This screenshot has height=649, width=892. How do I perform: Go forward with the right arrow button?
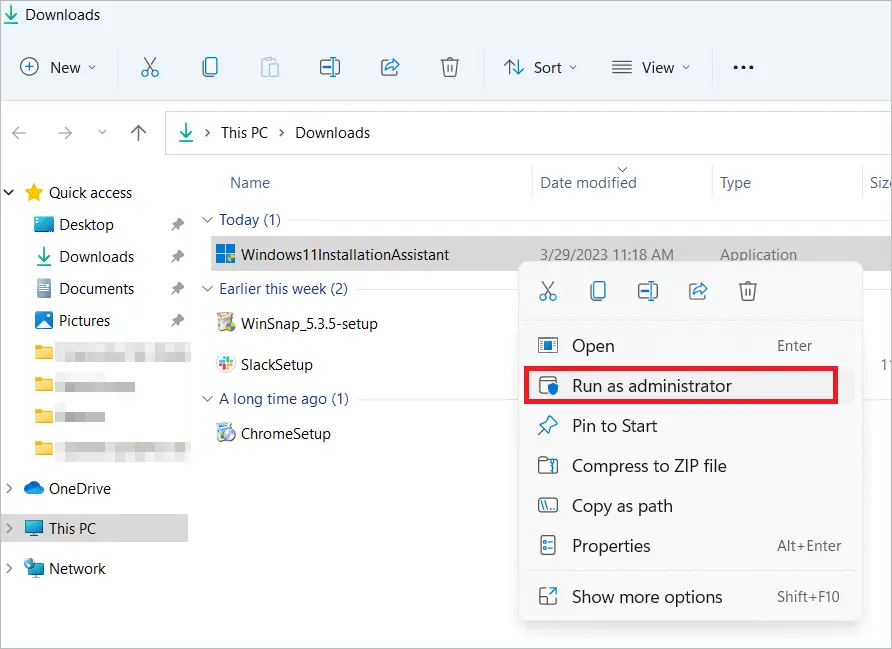coord(65,133)
